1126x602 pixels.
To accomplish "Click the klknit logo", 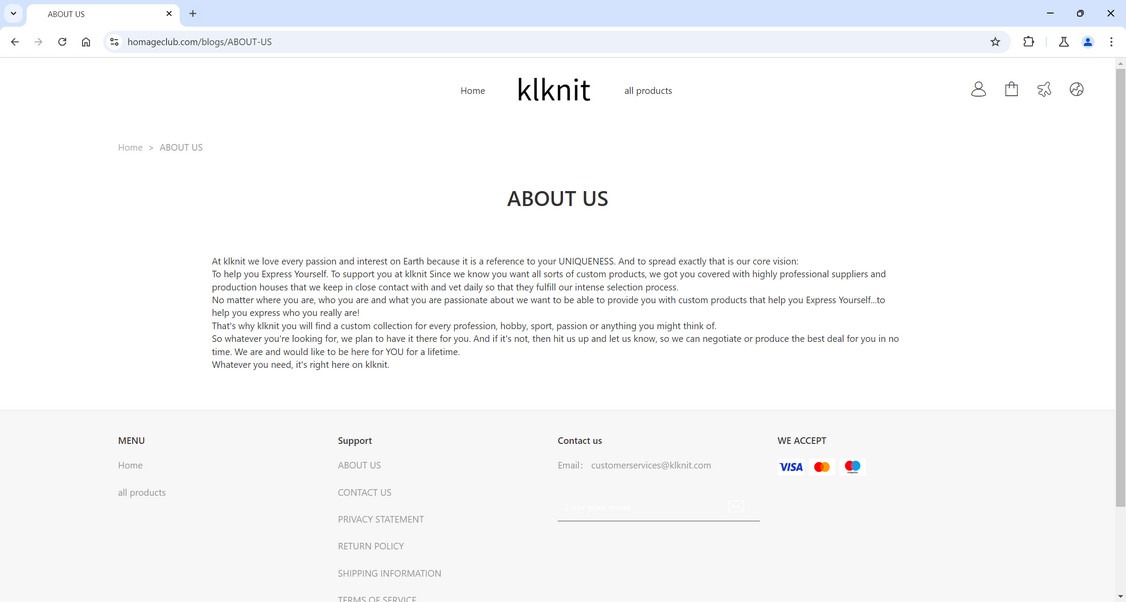I will coord(554,90).
